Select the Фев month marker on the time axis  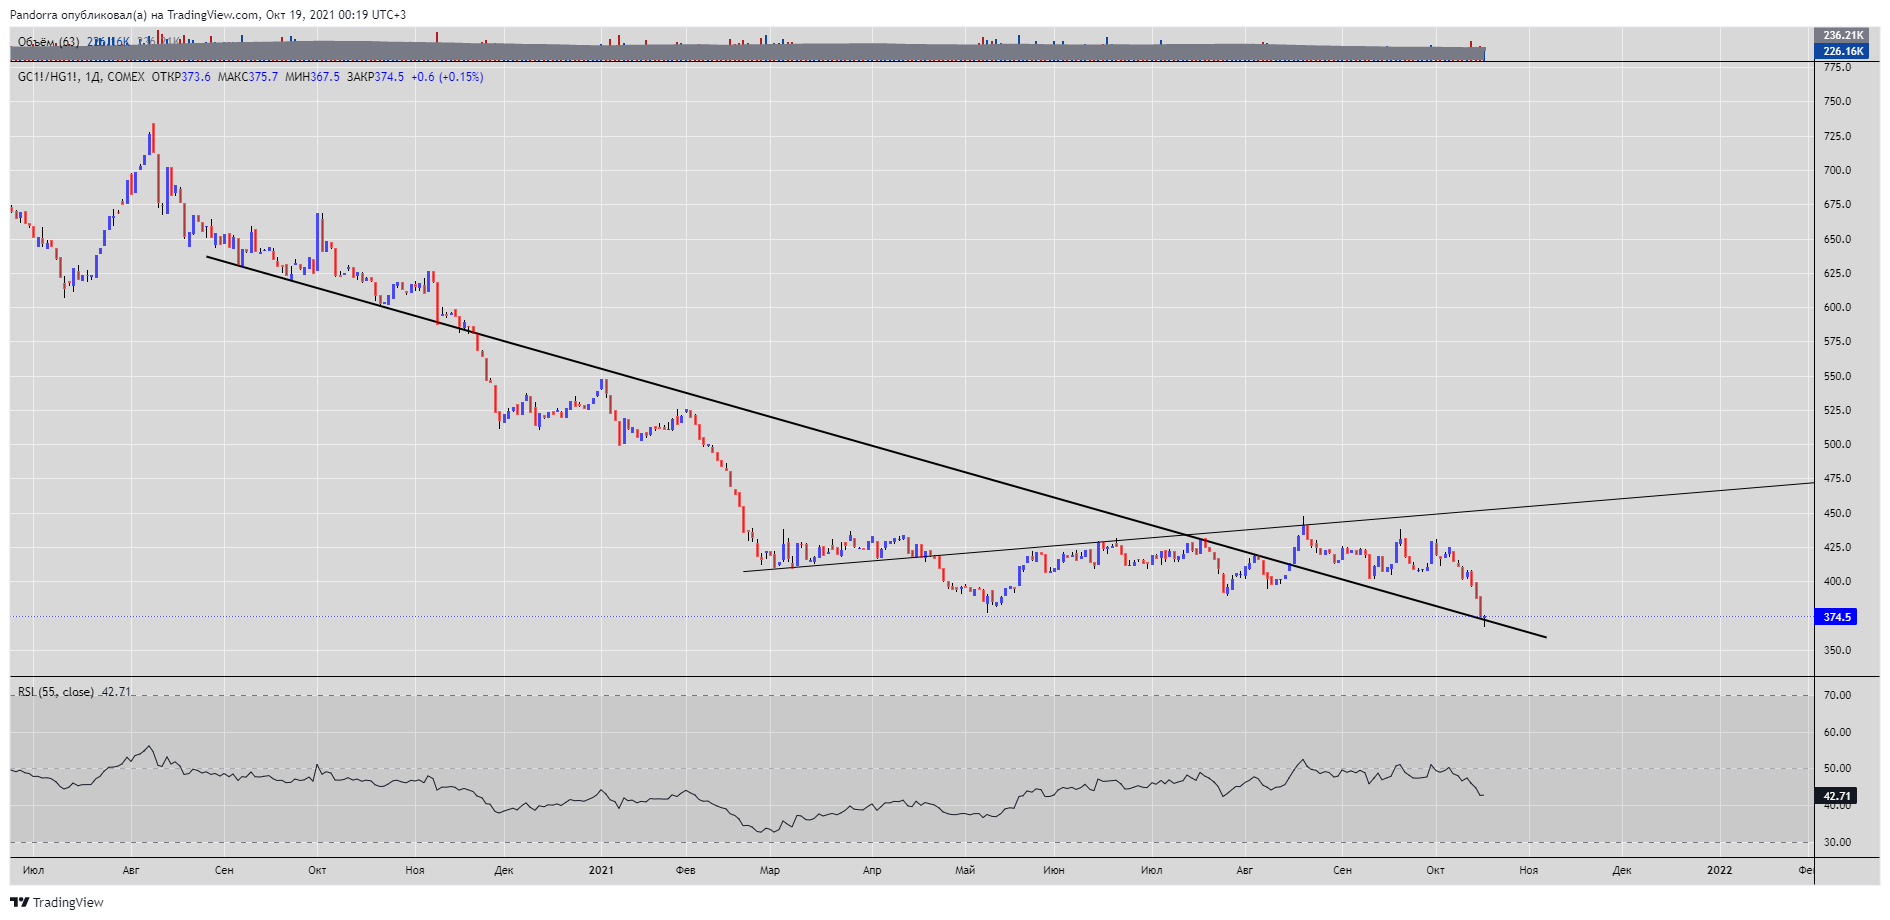coord(686,870)
